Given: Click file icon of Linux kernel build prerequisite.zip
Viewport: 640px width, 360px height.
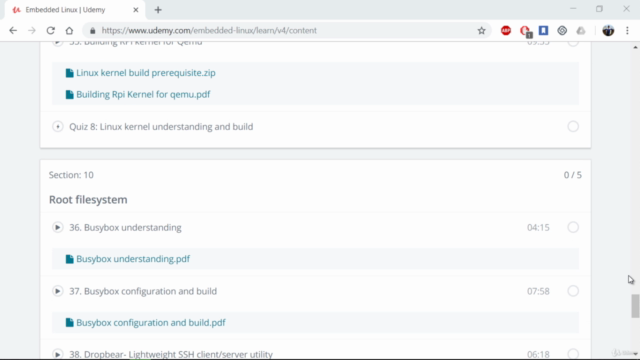Looking at the screenshot, I should [69, 73].
